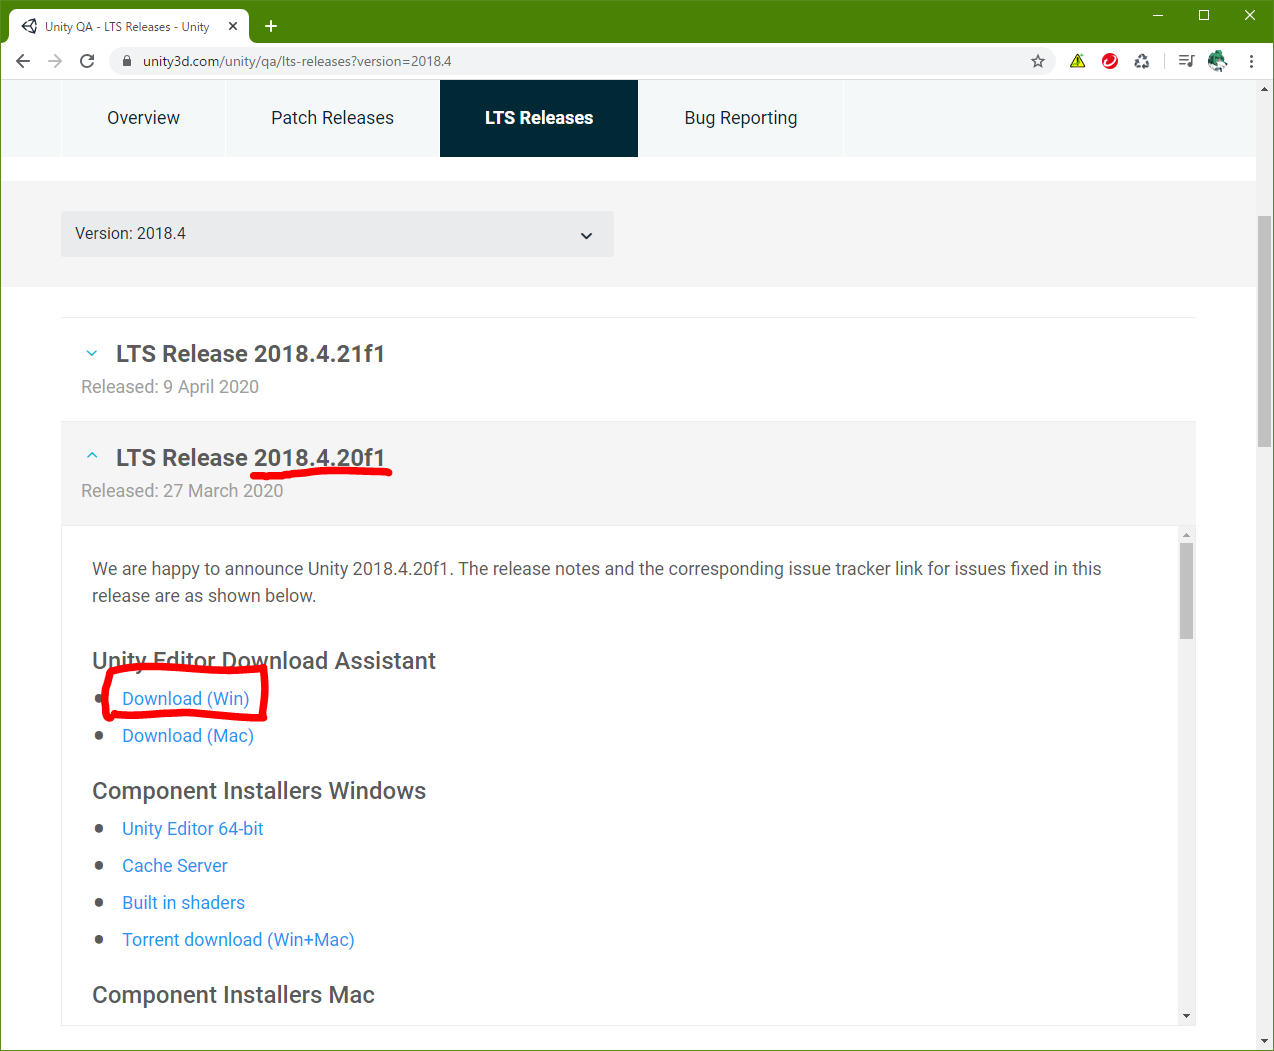Expand LTS Release 2018.4.21f1 section
This screenshot has height=1051, width=1274.
(92, 353)
